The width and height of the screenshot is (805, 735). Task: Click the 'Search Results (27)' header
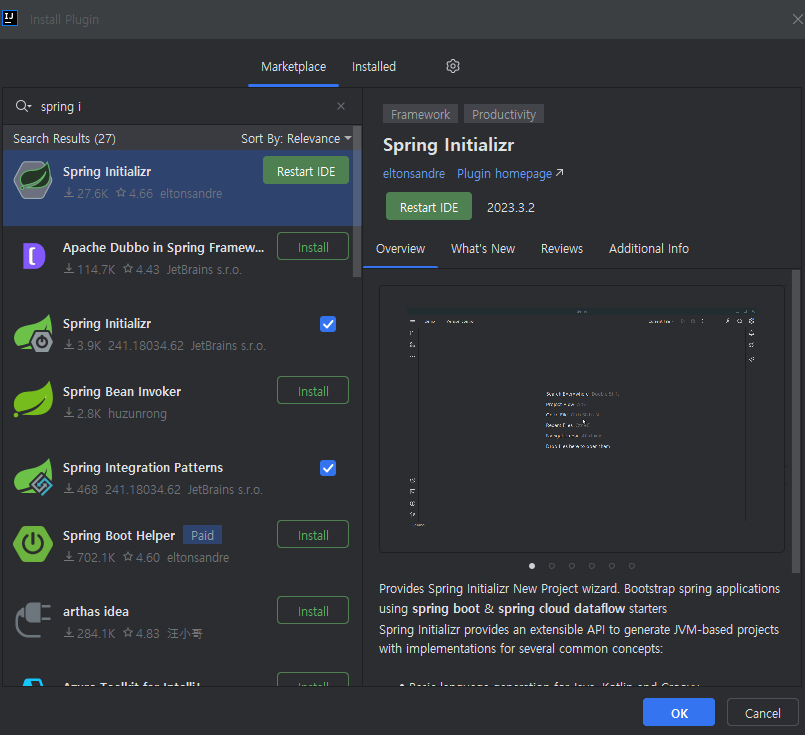(x=64, y=139)
